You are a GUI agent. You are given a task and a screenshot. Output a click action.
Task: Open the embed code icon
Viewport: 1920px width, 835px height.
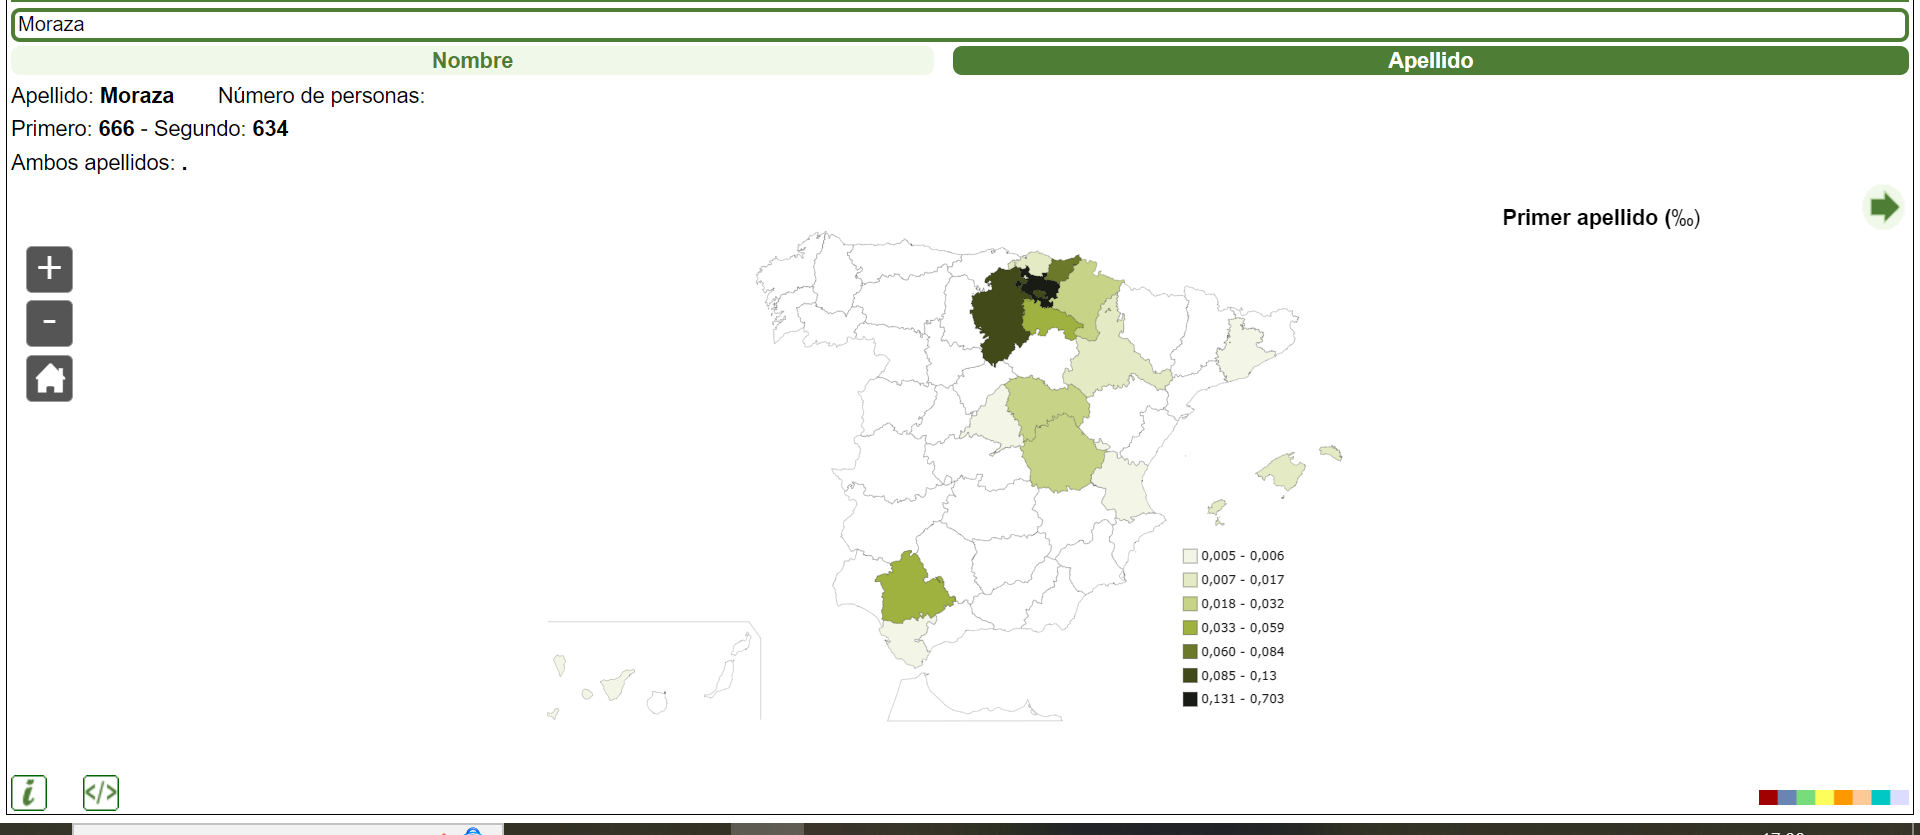pos(101,793)
